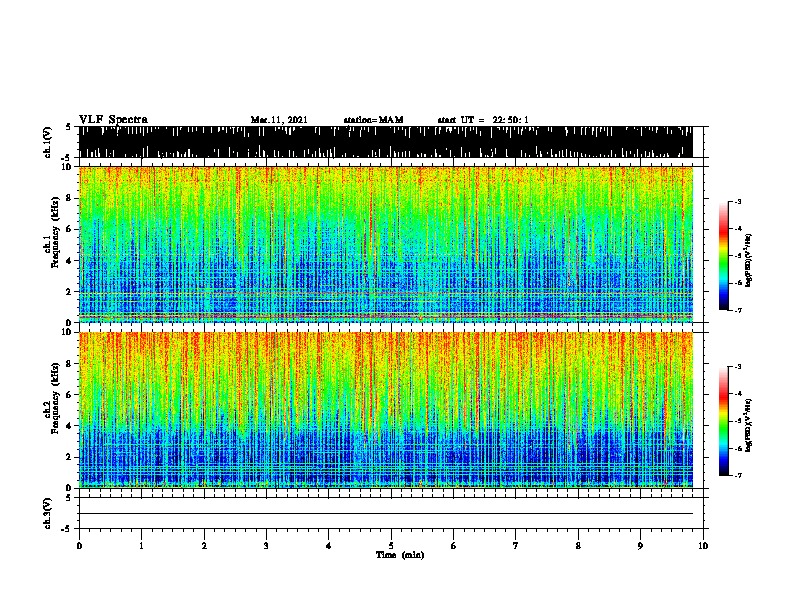
Task: Click the "-7" label on ch.2 color bar
Action: pos(737,475)
